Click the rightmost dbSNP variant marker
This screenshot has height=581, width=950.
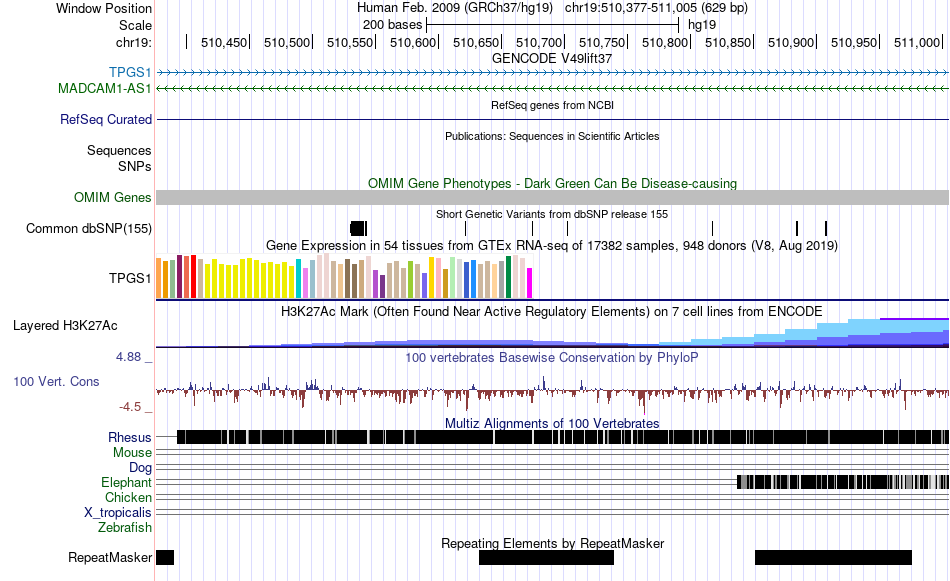[x=826, y=228]
